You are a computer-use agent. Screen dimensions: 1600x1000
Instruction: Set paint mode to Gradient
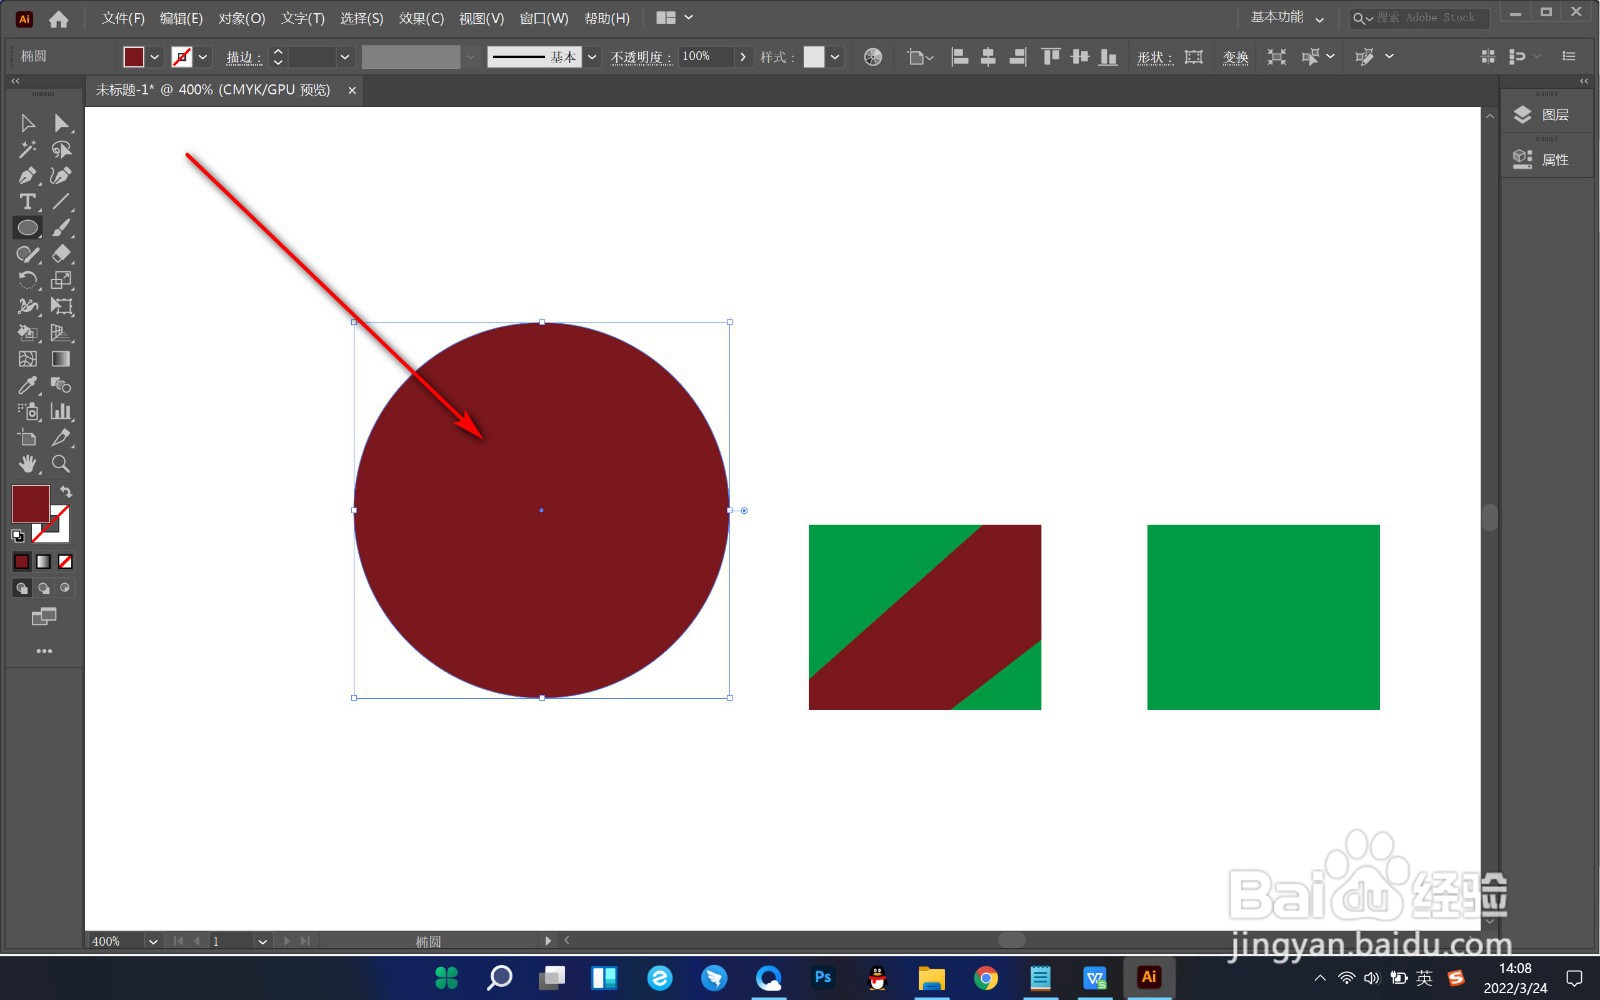point(44,562)
